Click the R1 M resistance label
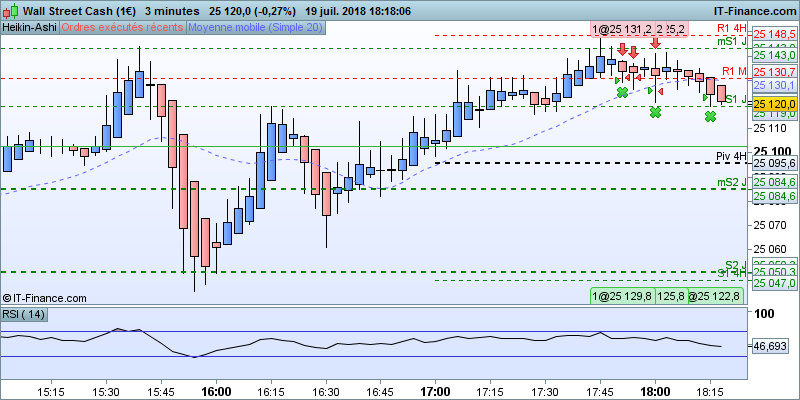Screen dimensions: 800x400 (x=734, y=70)
